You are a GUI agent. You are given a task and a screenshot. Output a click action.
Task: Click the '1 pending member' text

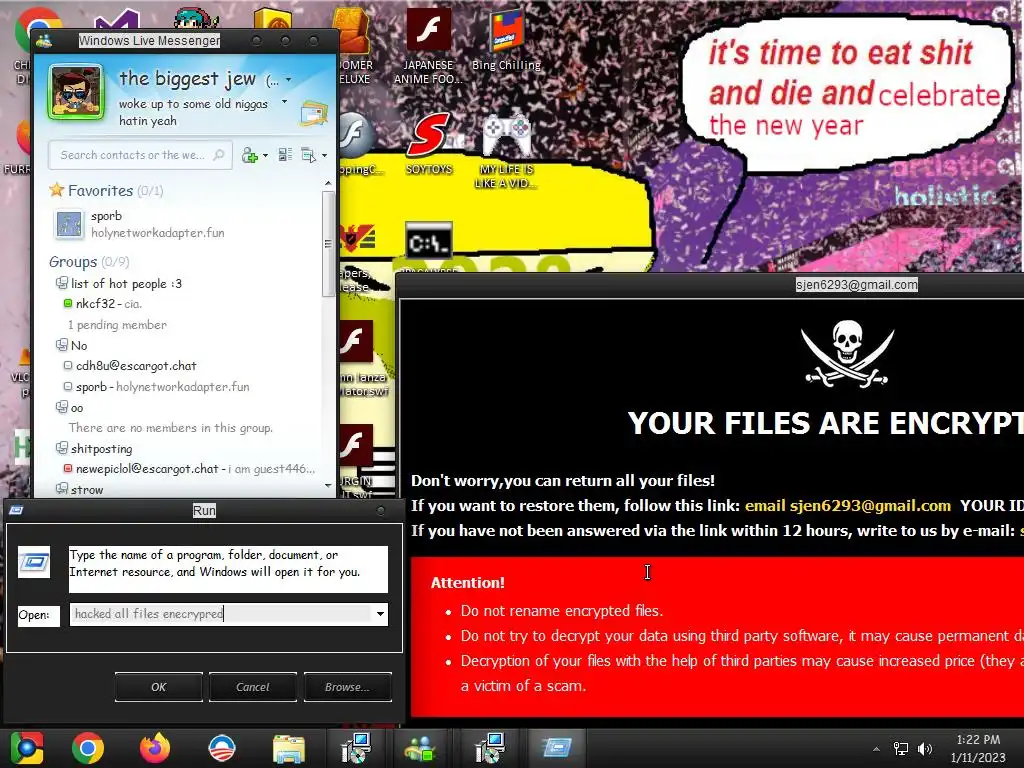pyautogui.click(x=117, y=325)
